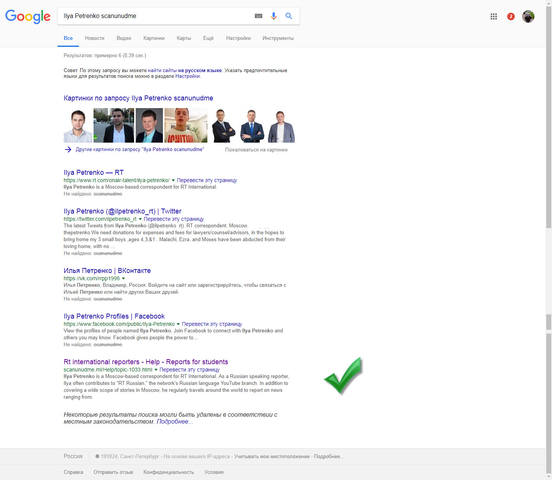Open the first image thumbnail of man in white shirt
Screen dimensions: 552x480
pos(78,125)
